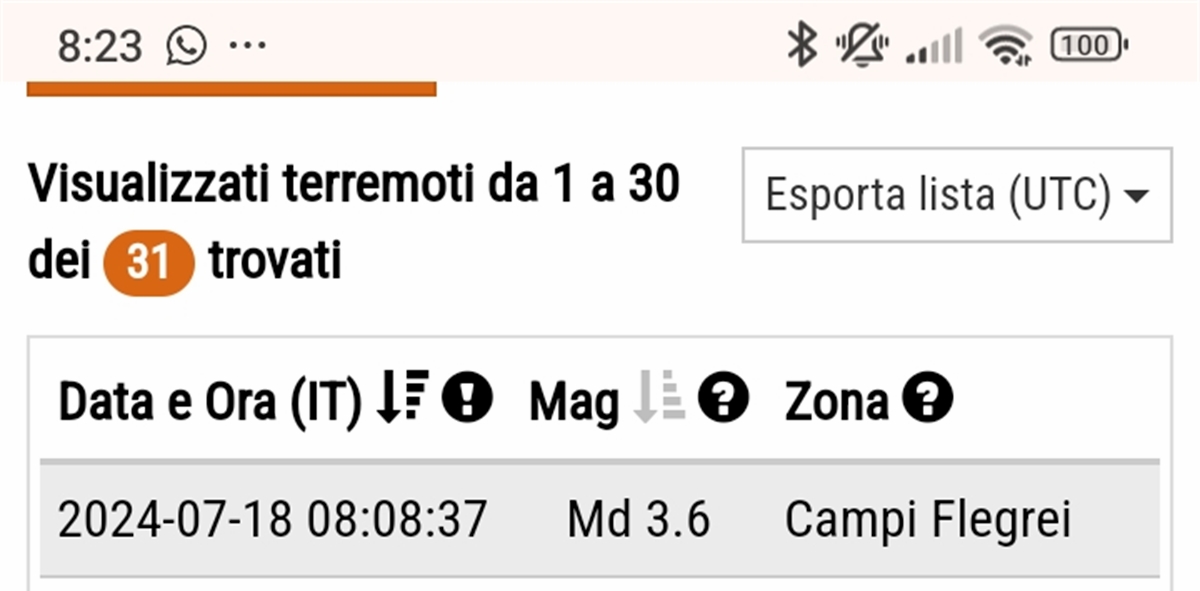Image resolution: width=1200 pixels, height=591 pixels.
Task: Open the 2024-07-18 08:08:37 earthquake entry
Action: point(272,520)
